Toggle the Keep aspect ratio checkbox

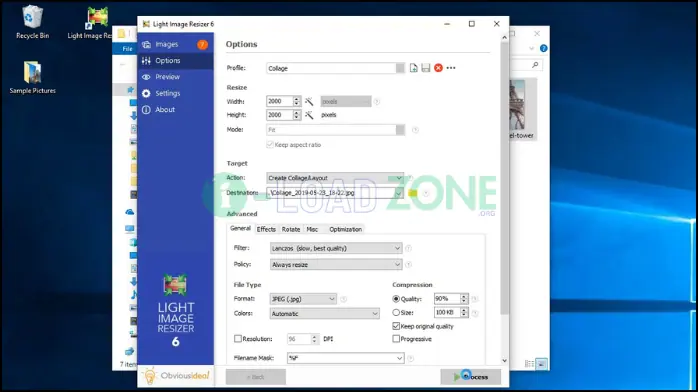[270, 145]
